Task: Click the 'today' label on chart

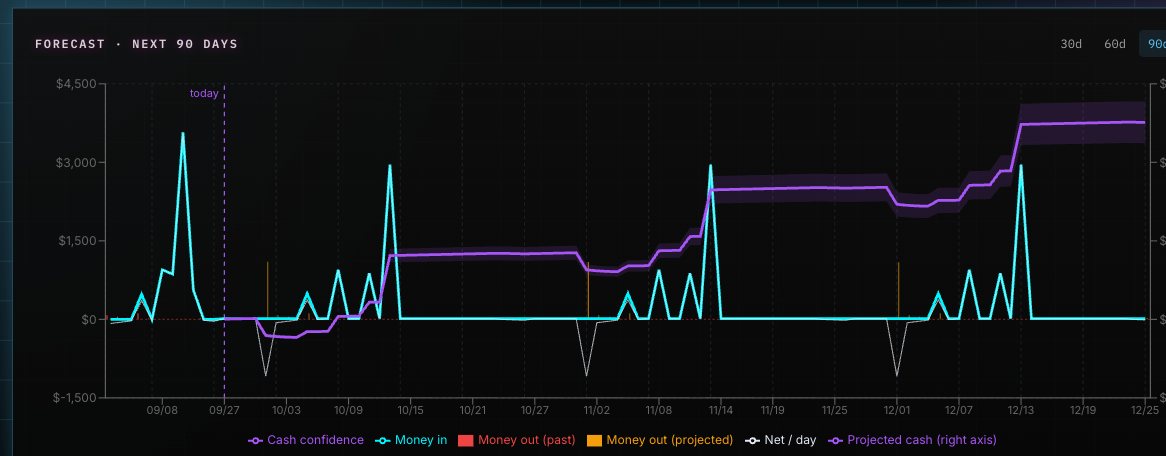Action: point(204,94)
